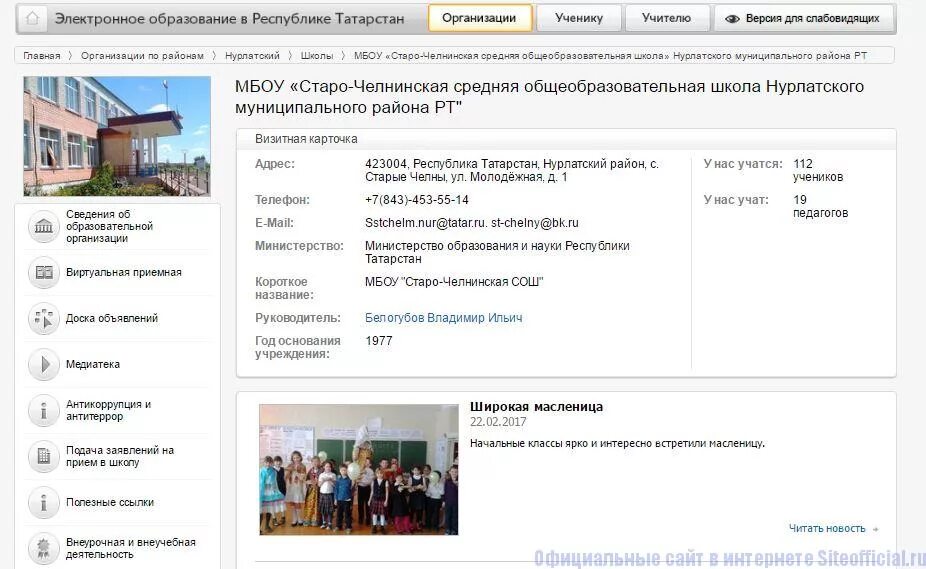
Task: Click phone number +7(843)-453-55-14
Action: point(416,200)
